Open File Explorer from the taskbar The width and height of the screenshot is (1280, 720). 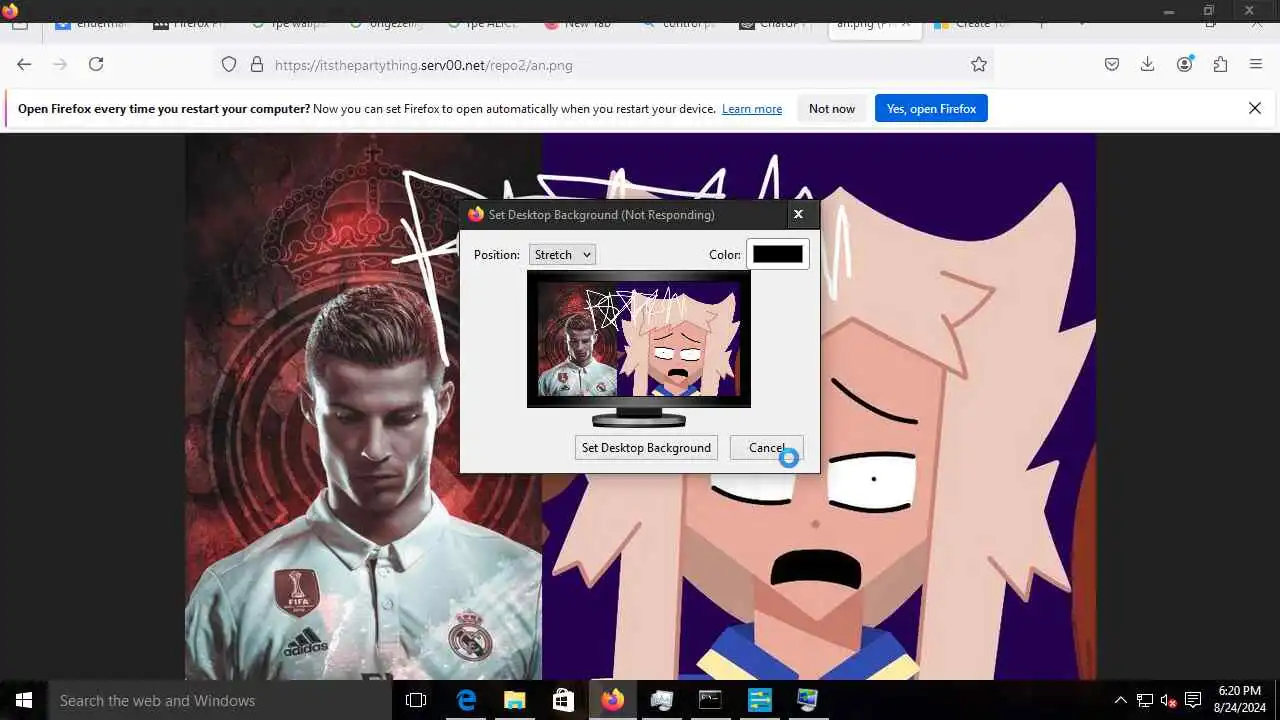pos(514,700)
